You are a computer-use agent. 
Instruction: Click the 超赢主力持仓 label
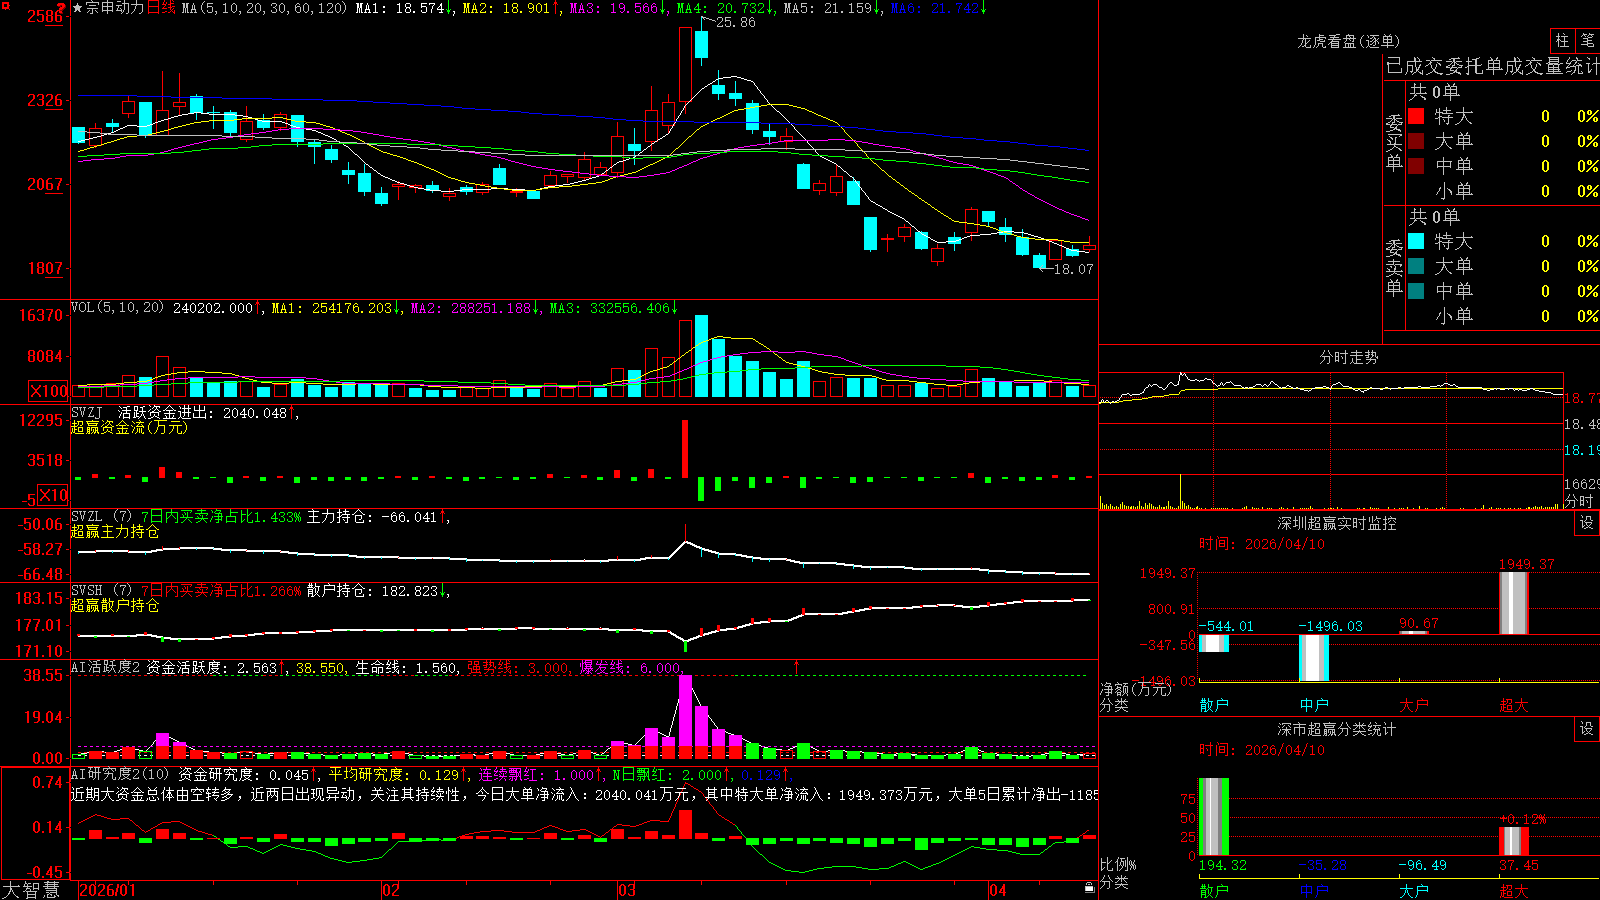(115, 531)
